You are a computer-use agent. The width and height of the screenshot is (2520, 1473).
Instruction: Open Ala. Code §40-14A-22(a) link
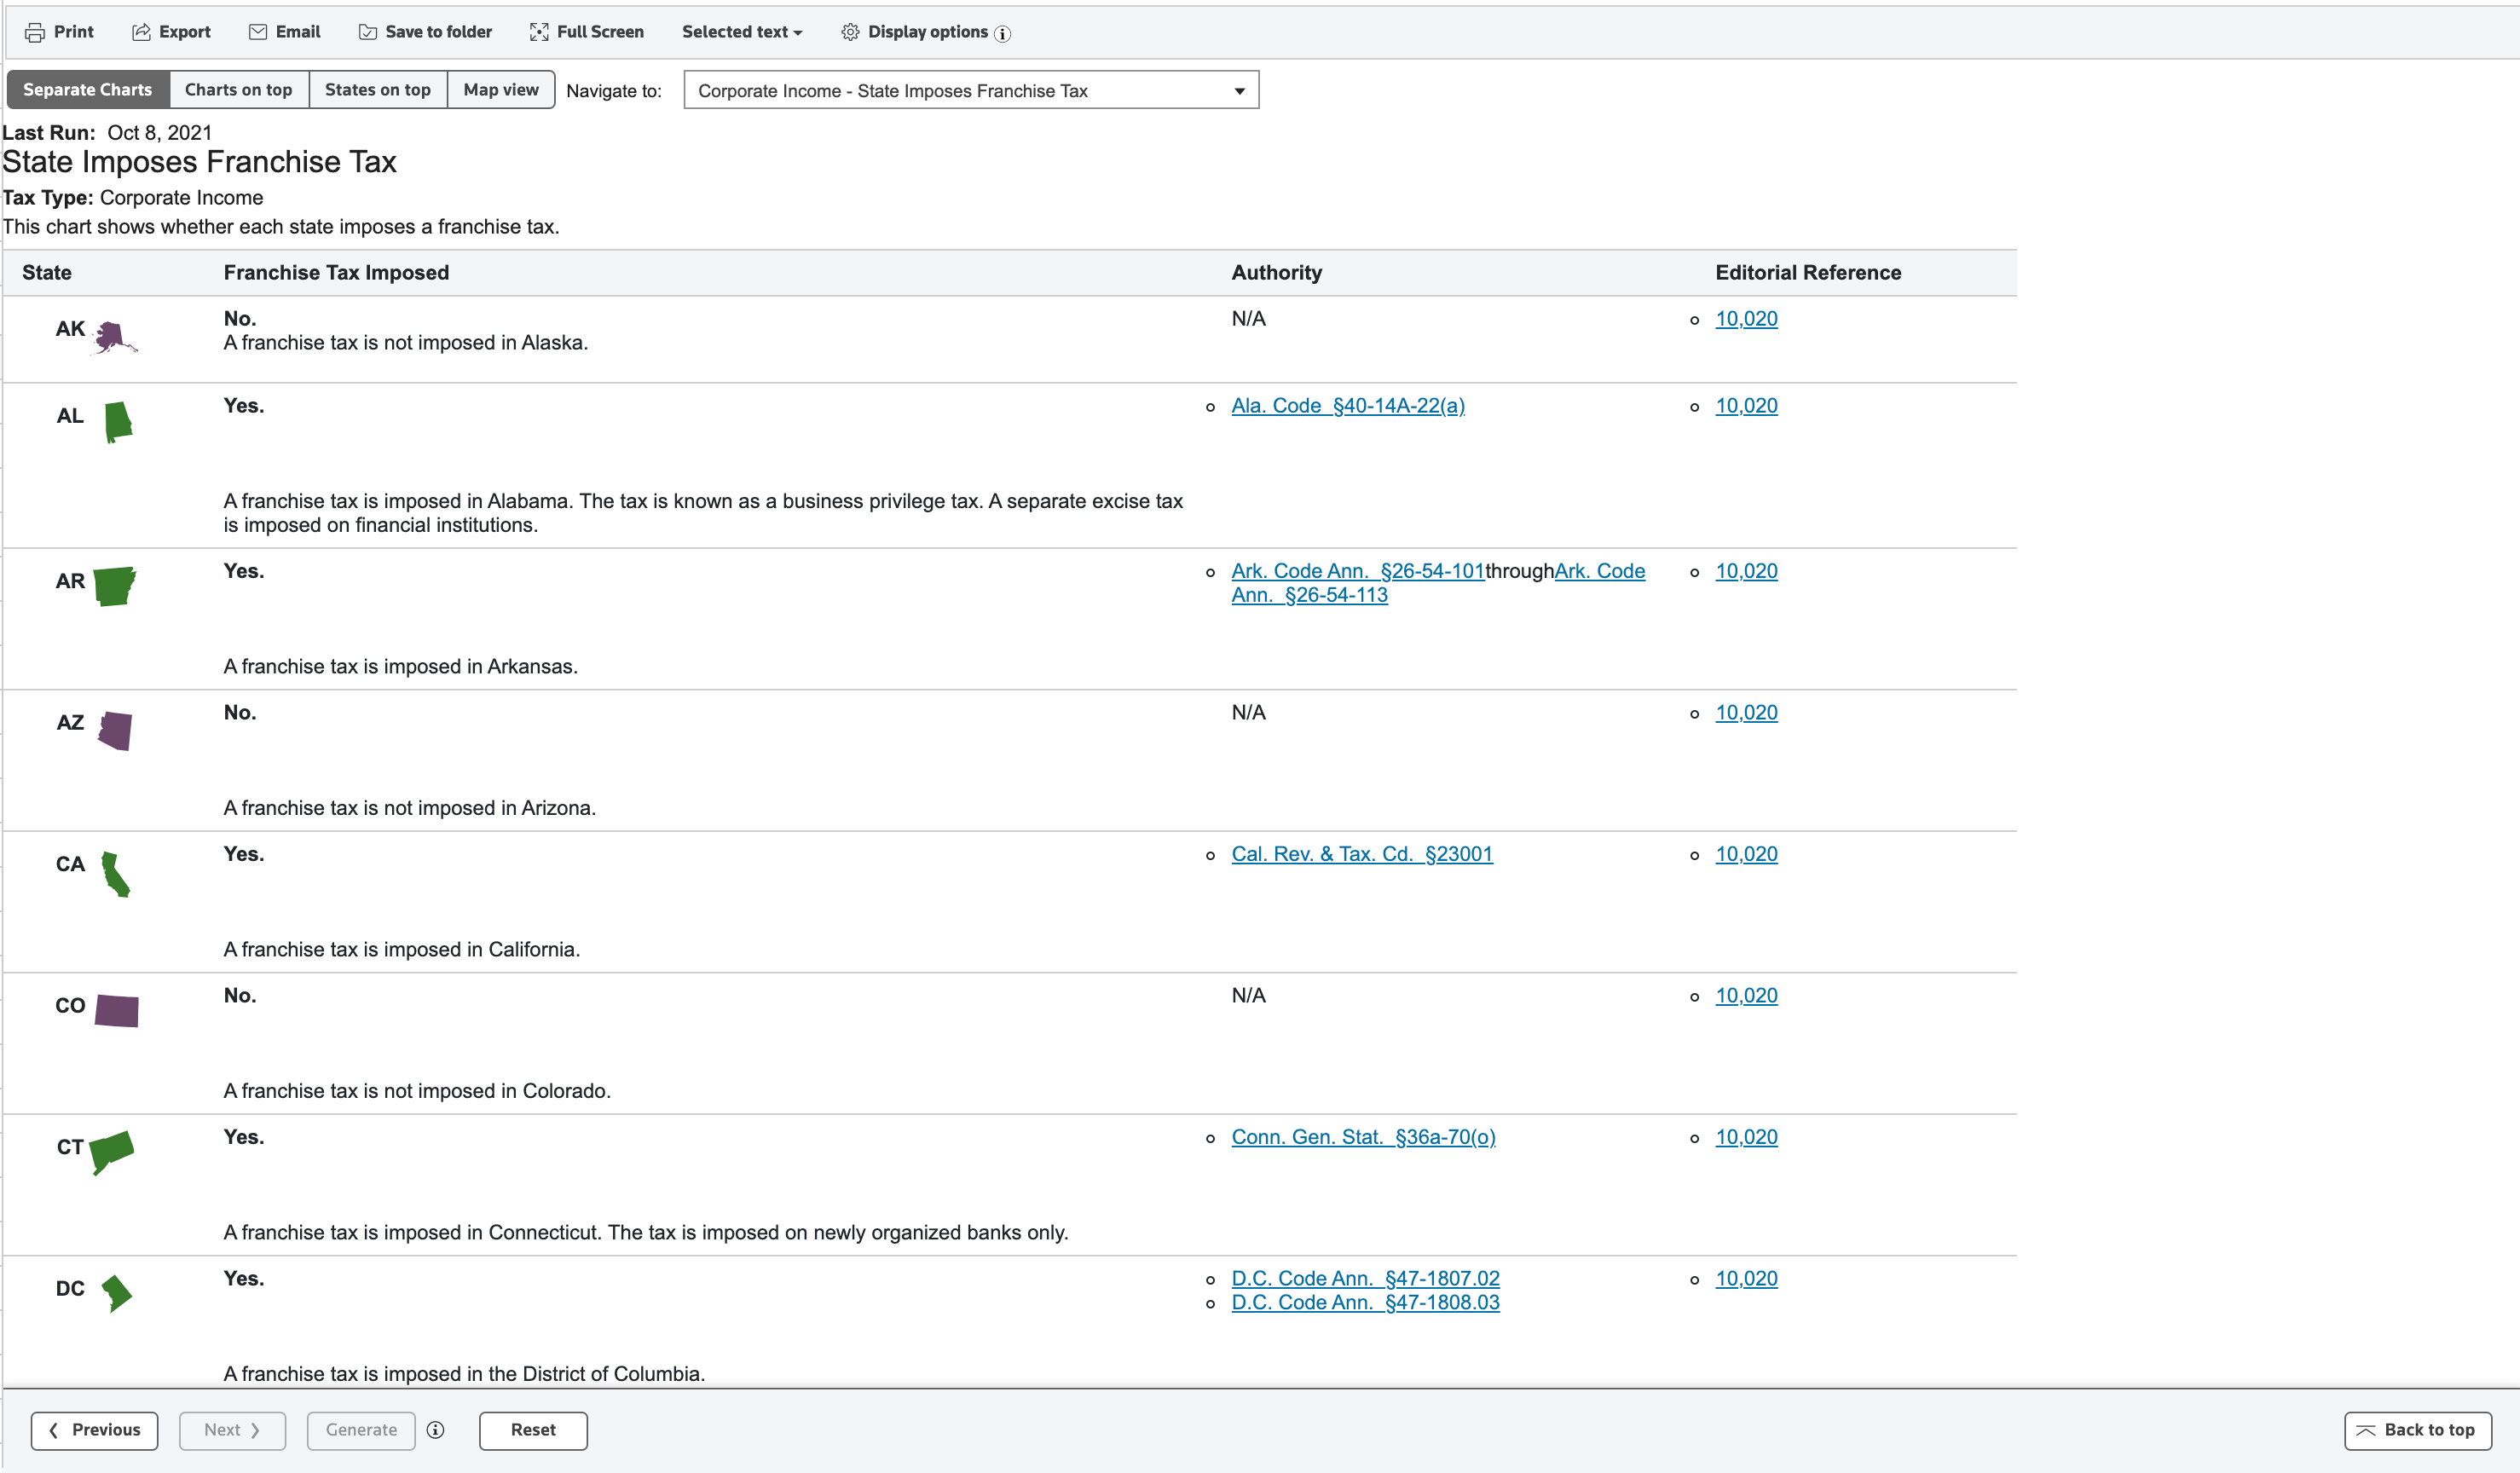1347,405
